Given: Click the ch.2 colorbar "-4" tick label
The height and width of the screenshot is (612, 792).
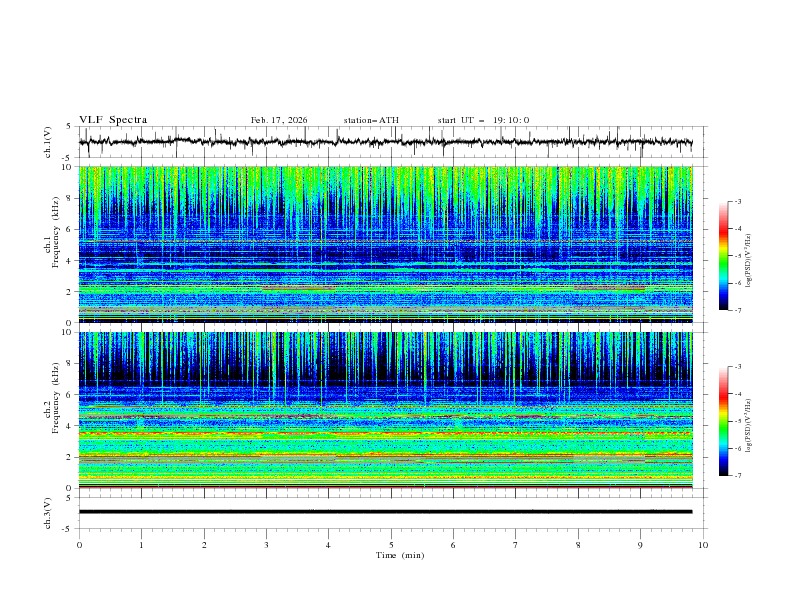Looking at the screenshot, I should pyautogui.click(x=737, y=394).
